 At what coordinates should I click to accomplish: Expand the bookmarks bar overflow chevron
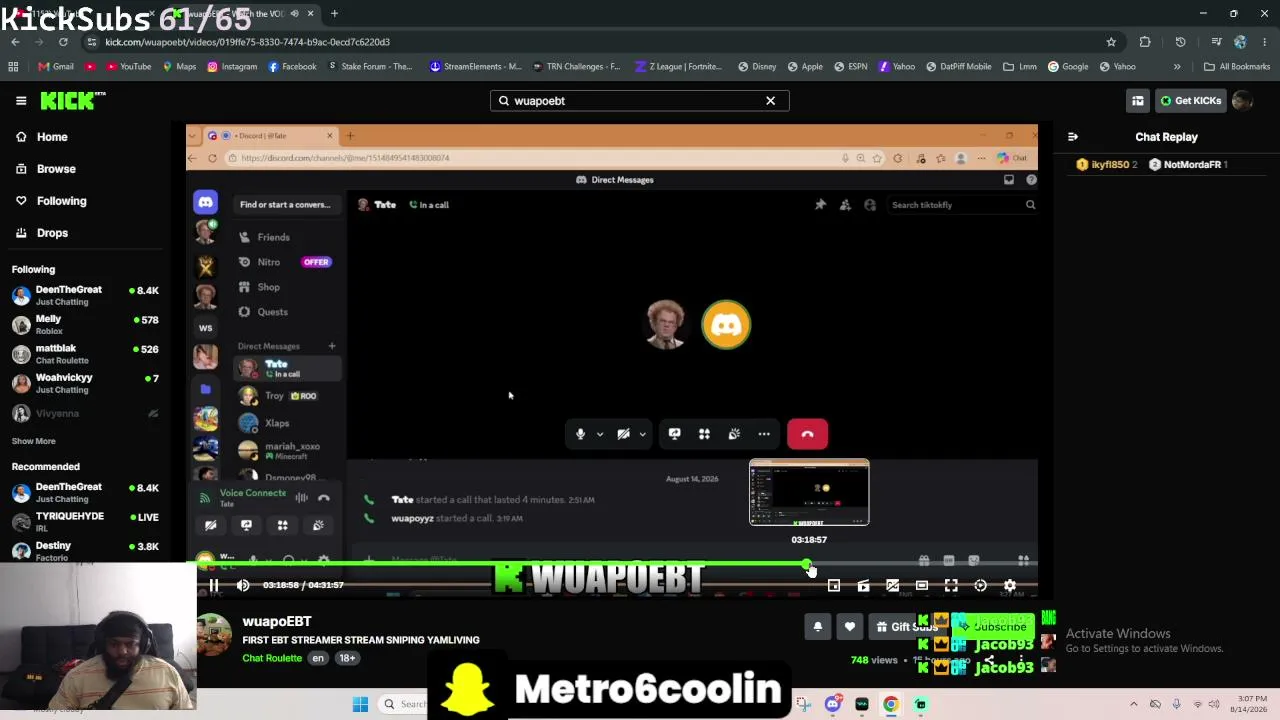(1177, 67)
